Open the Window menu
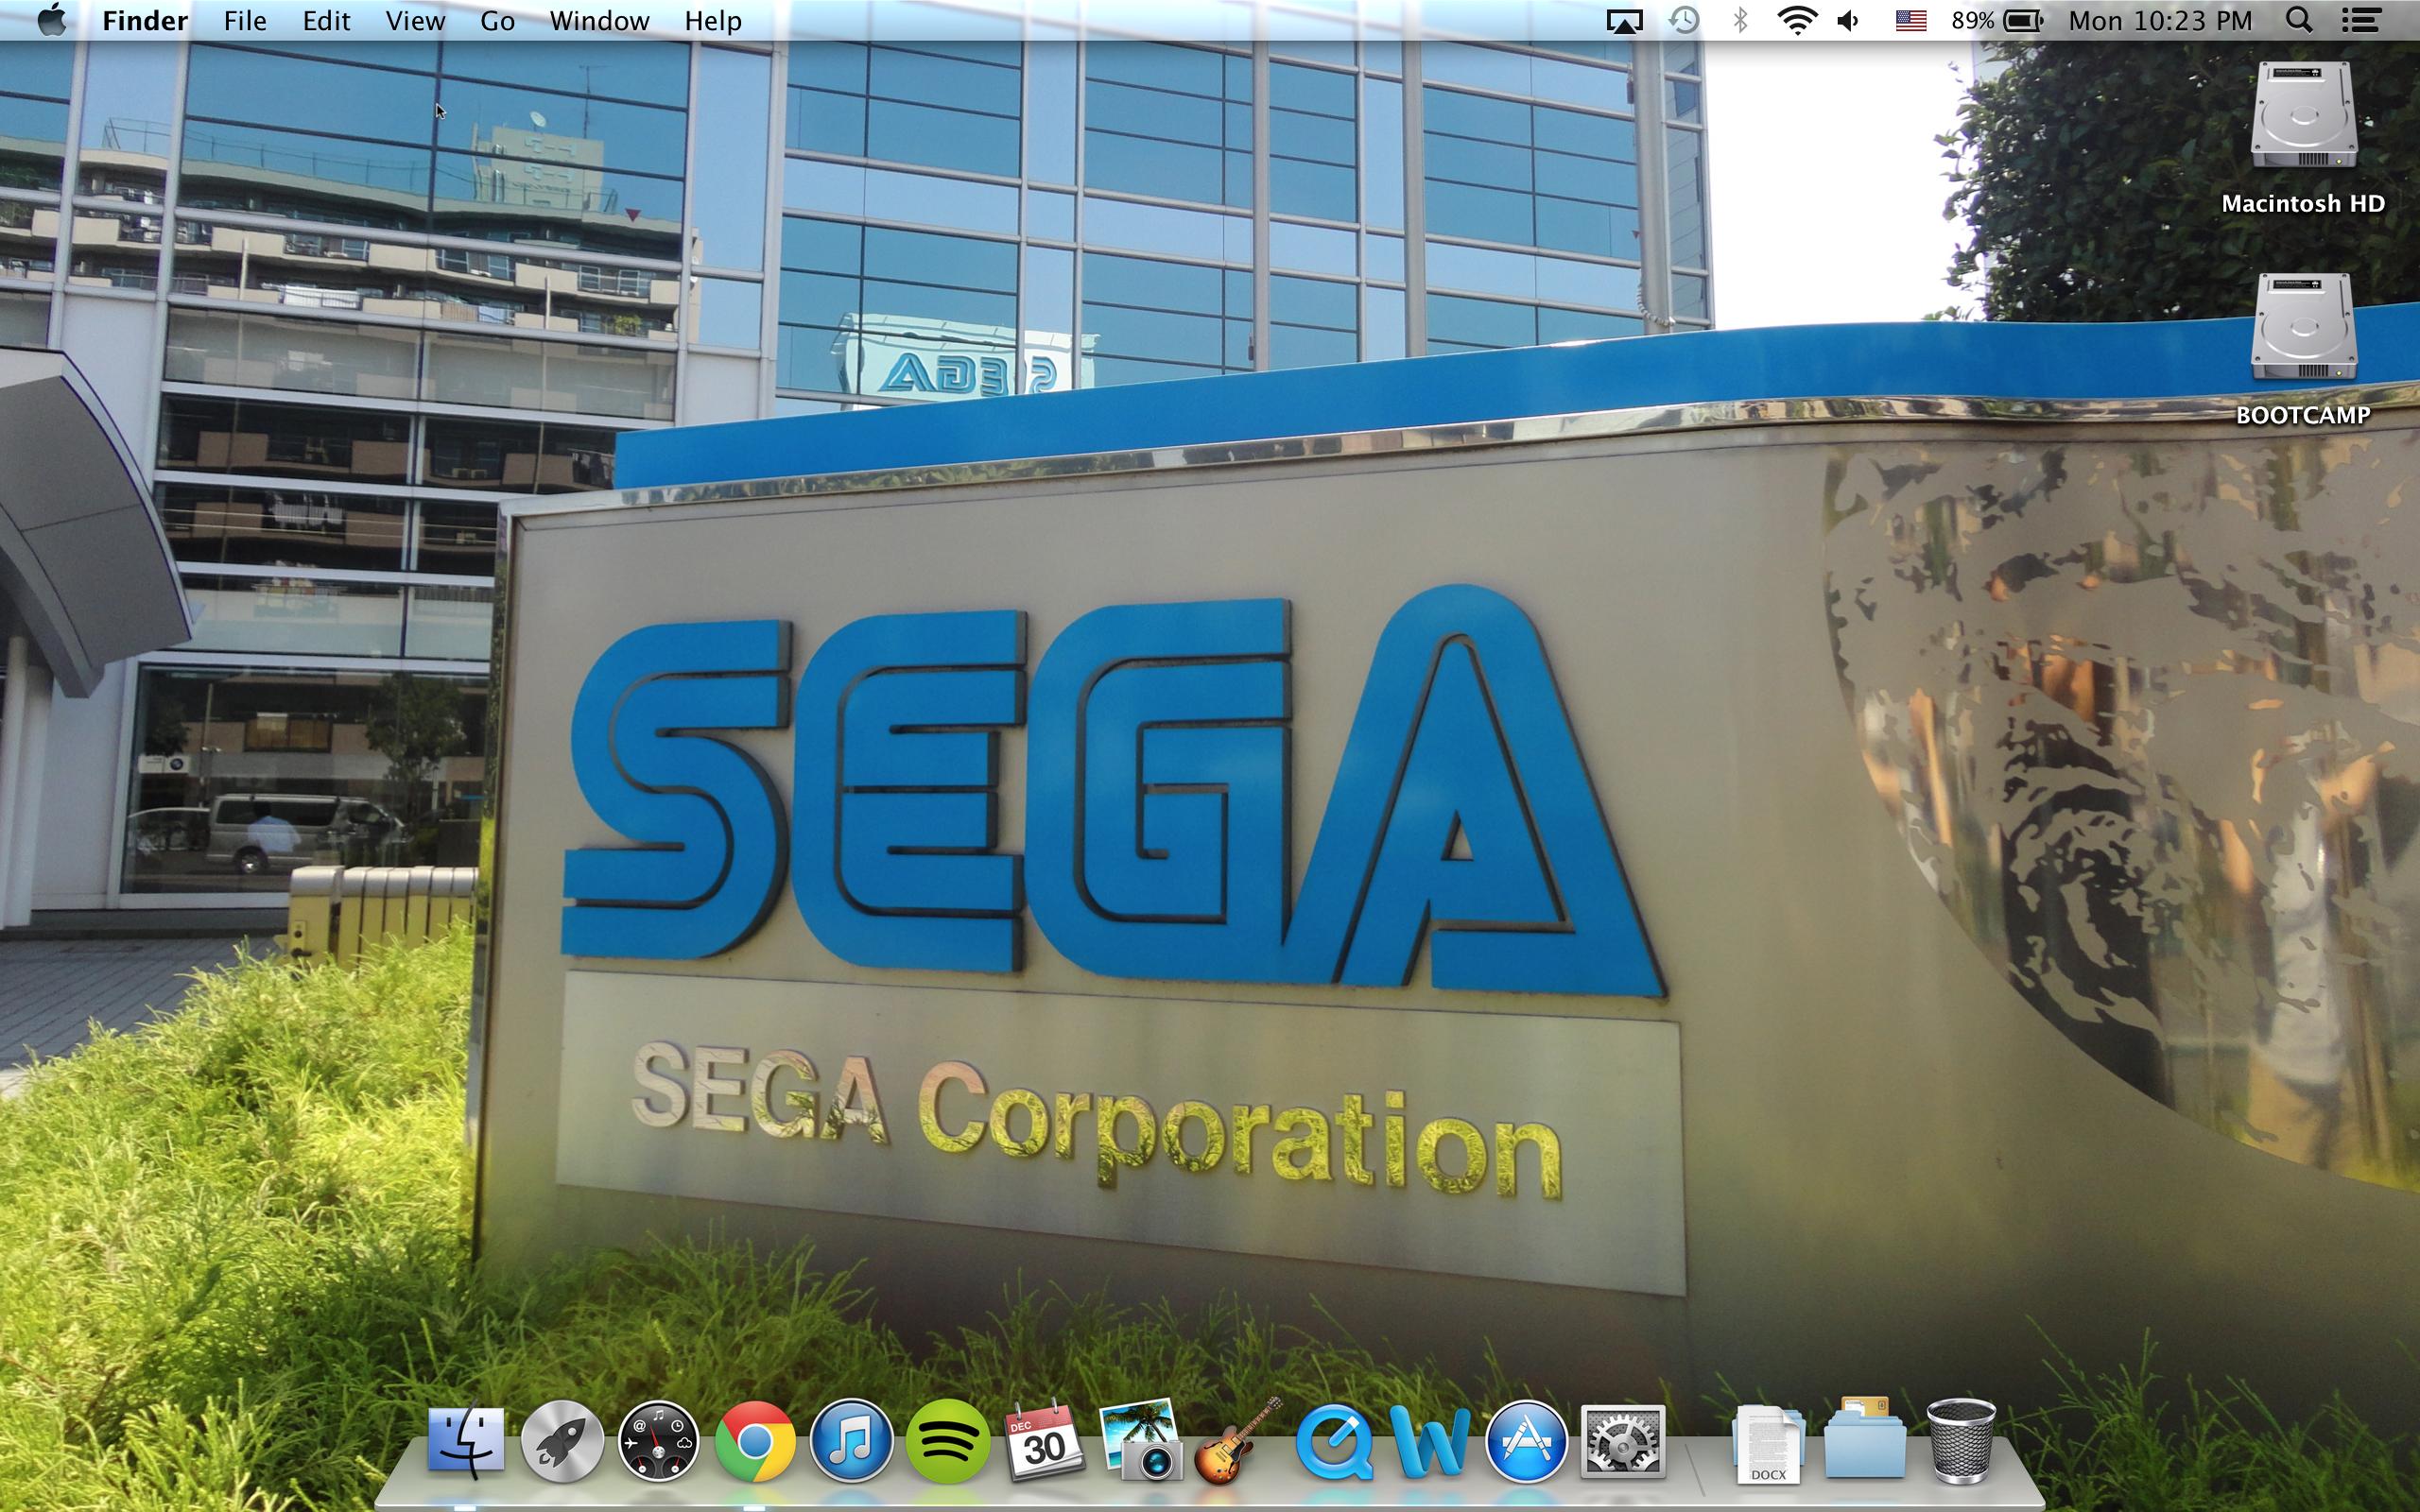The width and height of the screenshot is (2420, 1512). click(x=599, y=20)
